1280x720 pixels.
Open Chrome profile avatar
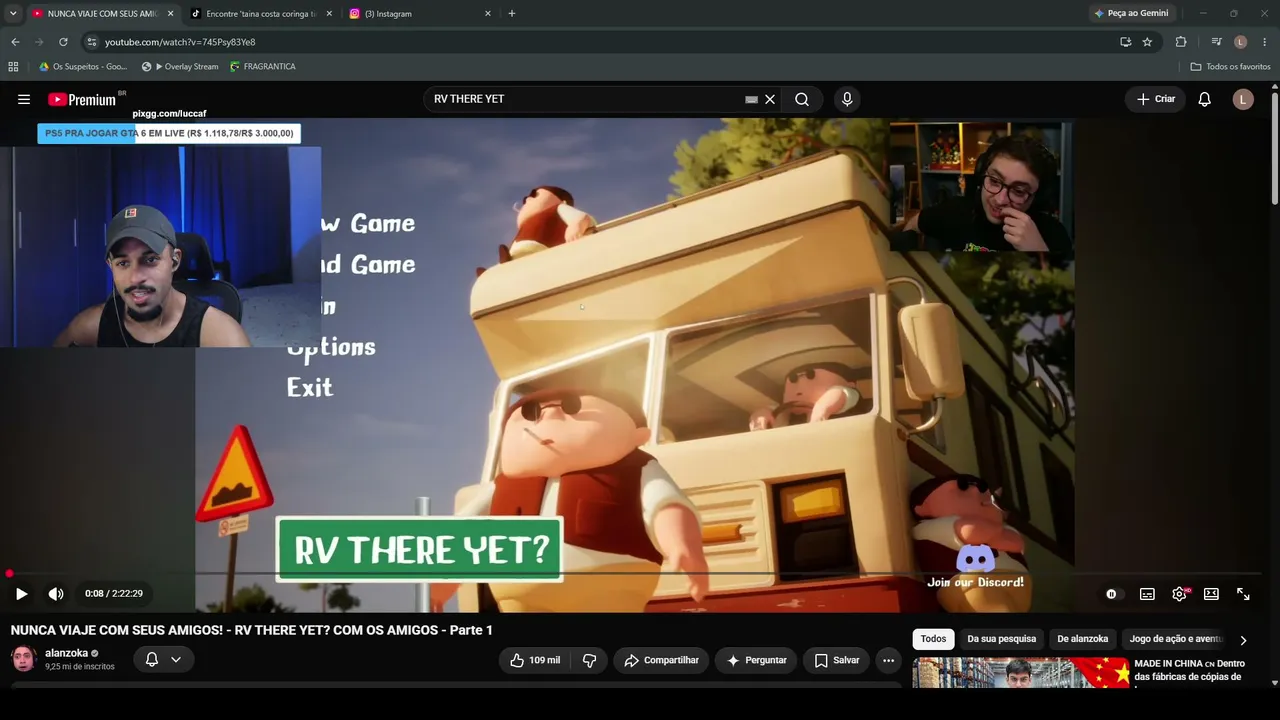[x=1240, y=42]
